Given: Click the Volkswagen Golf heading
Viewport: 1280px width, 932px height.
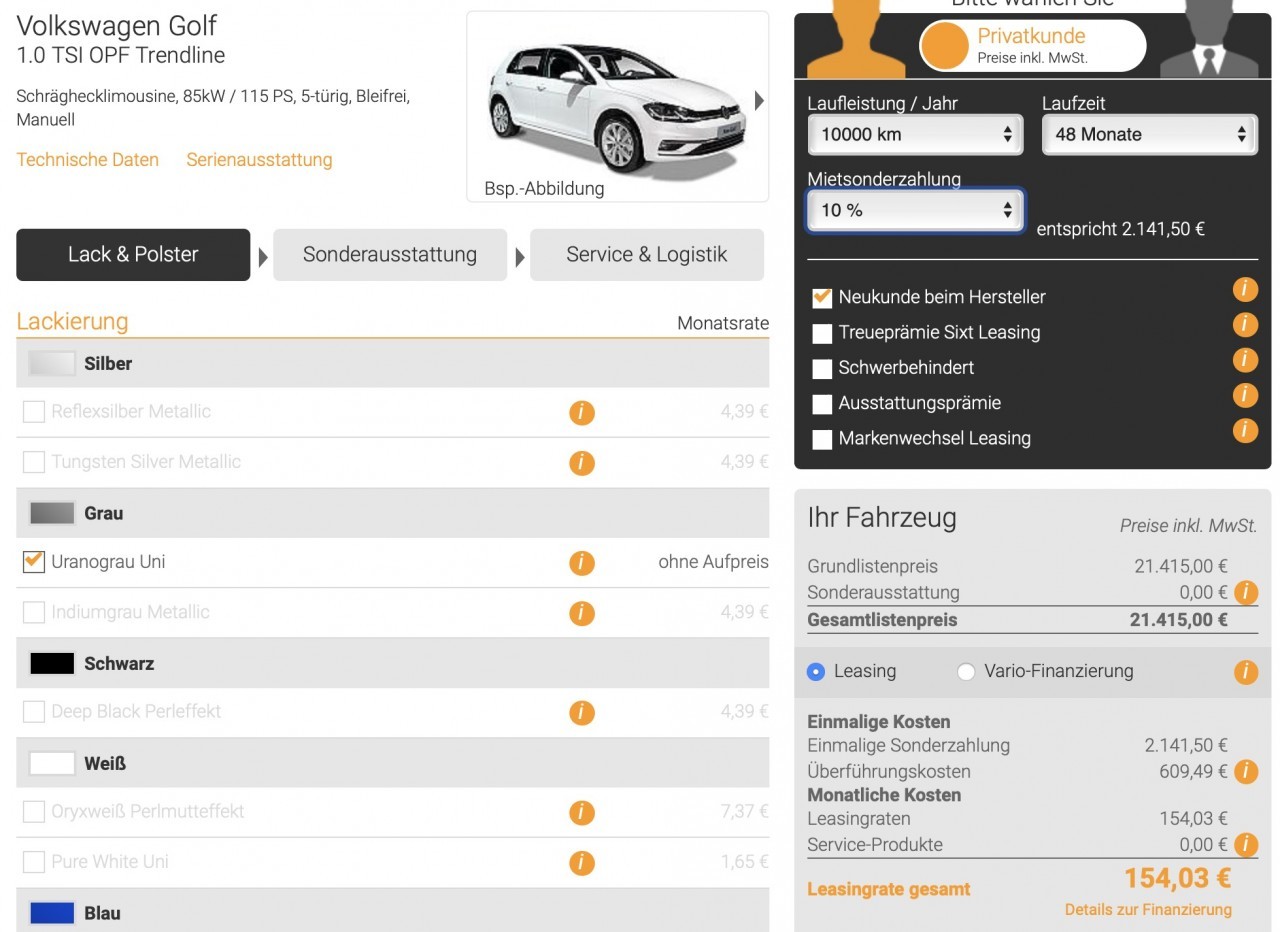Looking at the screenshot, I should tap(117, 26).
